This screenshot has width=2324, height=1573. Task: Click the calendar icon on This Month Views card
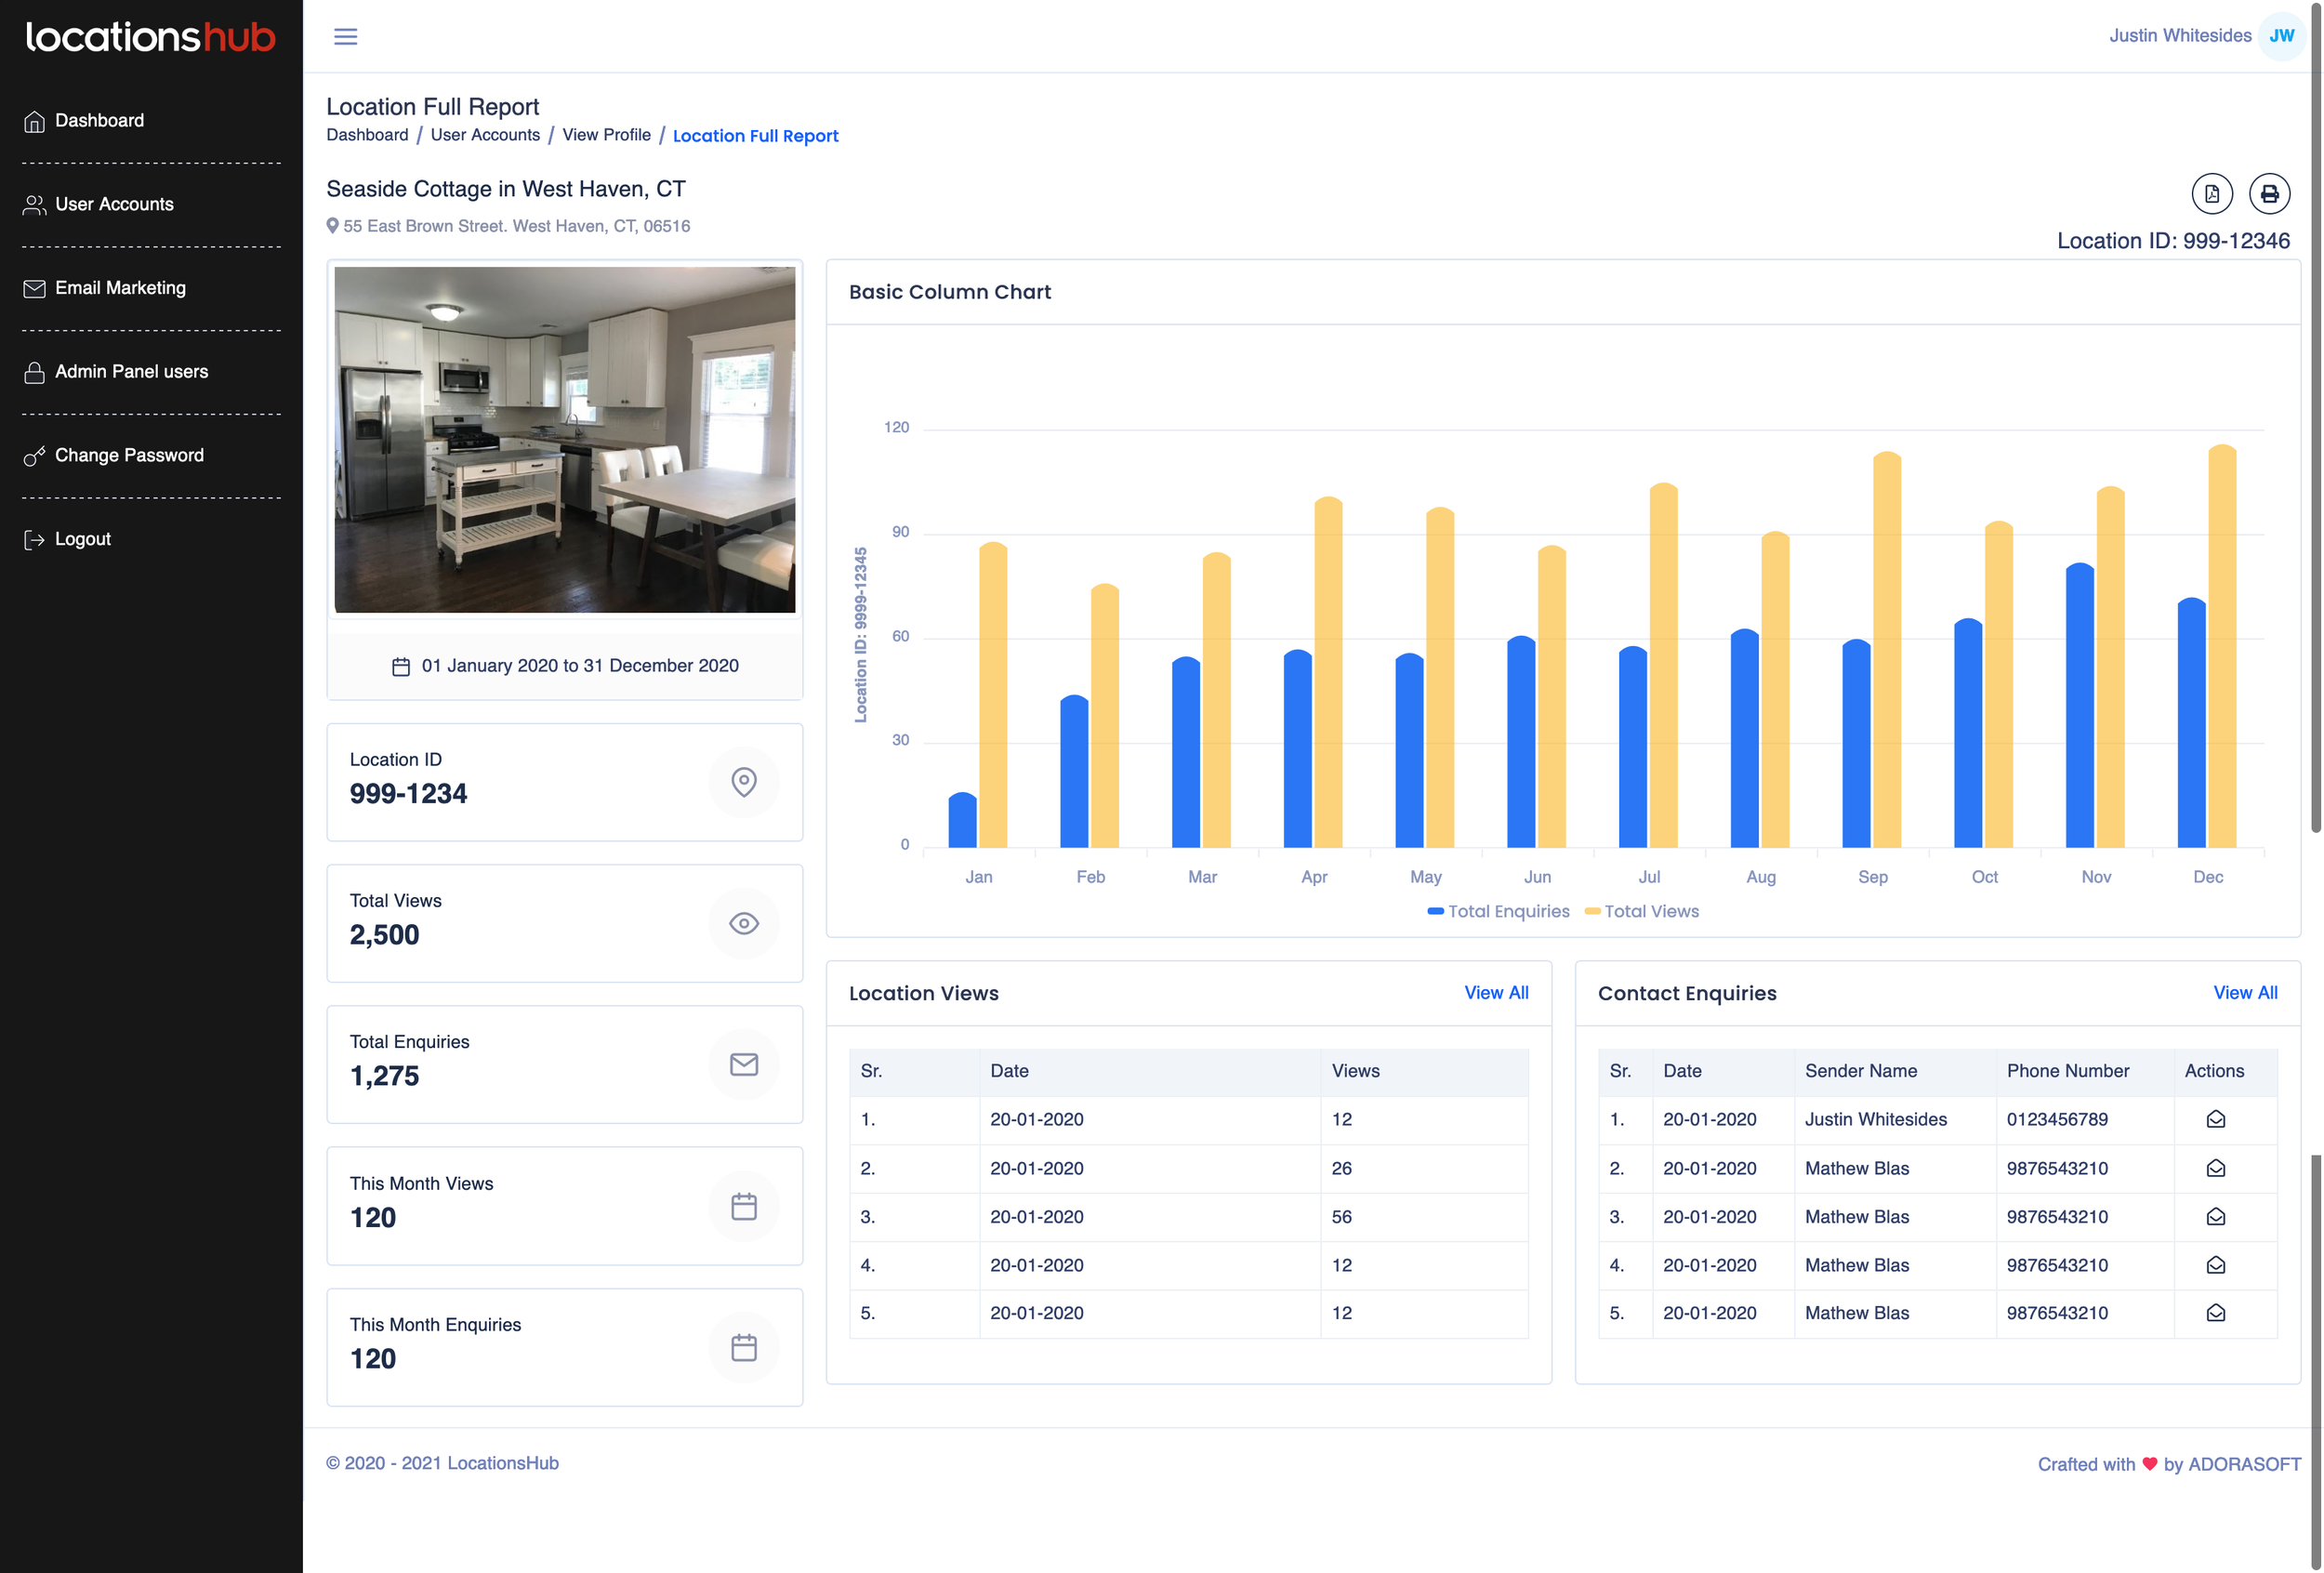[744, 1206]
